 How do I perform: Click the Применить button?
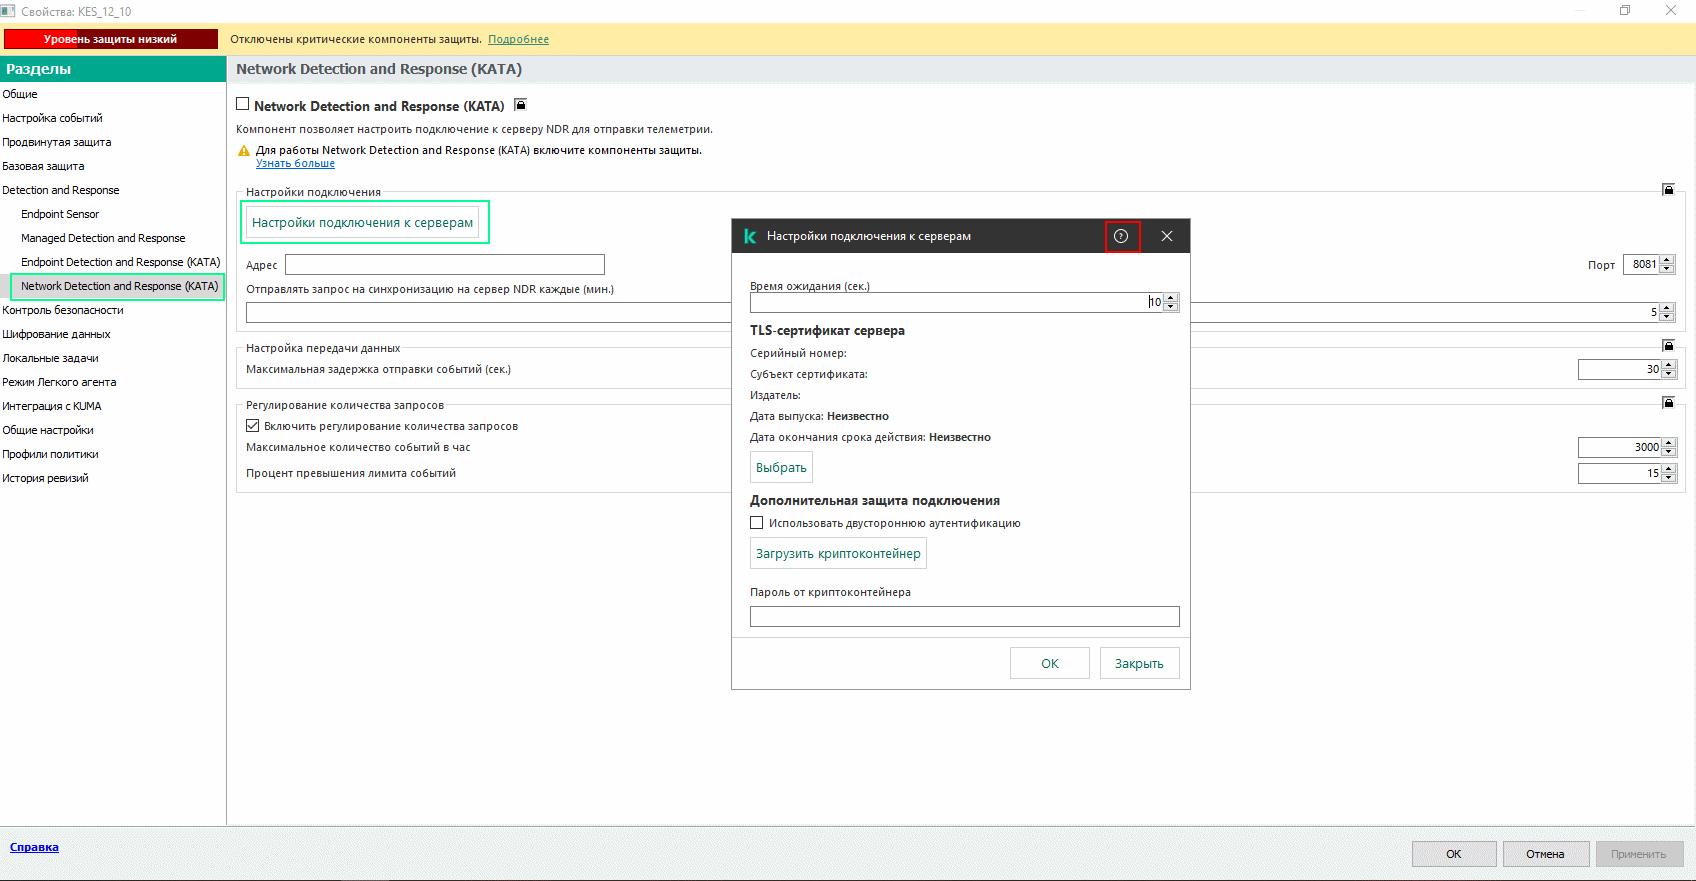pos(1638,854)
